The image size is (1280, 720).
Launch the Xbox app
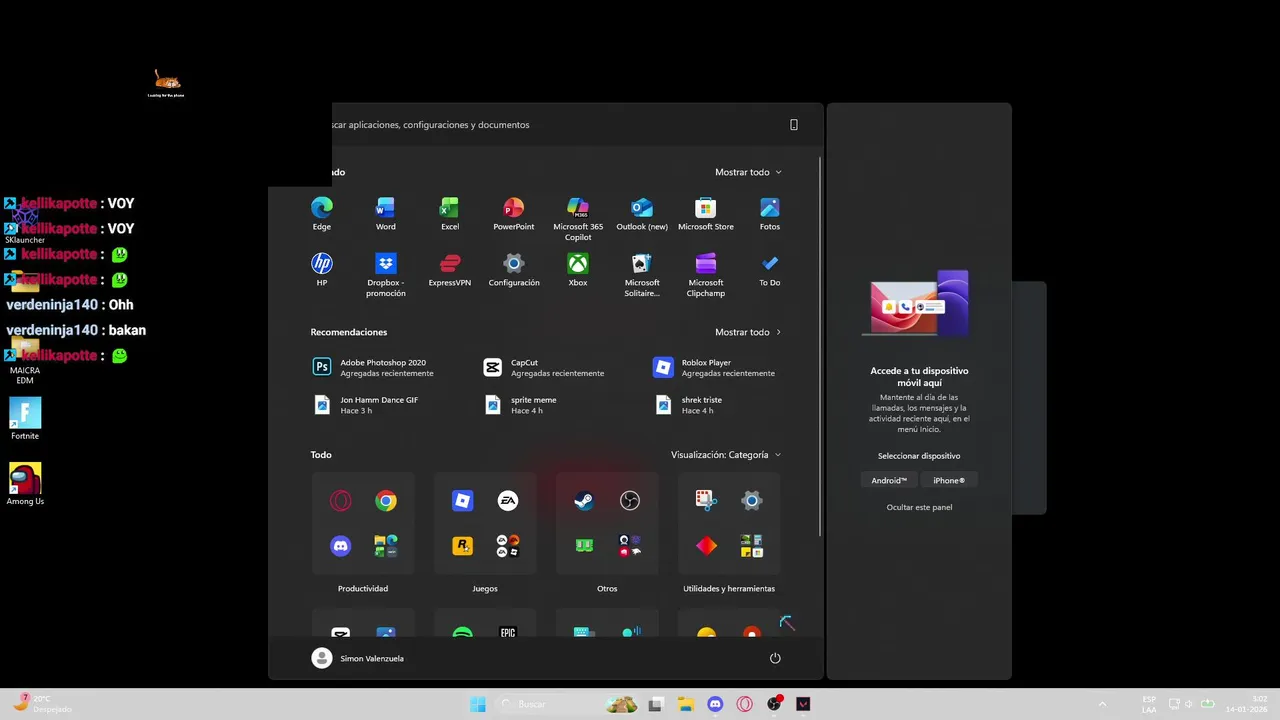coord(578,270)
